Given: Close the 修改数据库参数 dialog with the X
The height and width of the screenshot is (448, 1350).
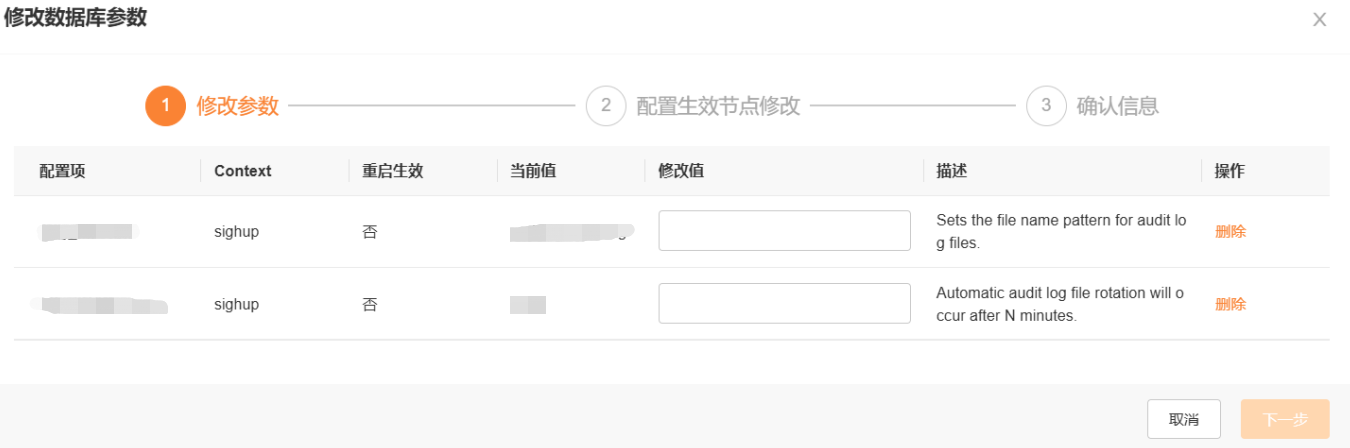Looking at the screenshot, I should 1320,19.
